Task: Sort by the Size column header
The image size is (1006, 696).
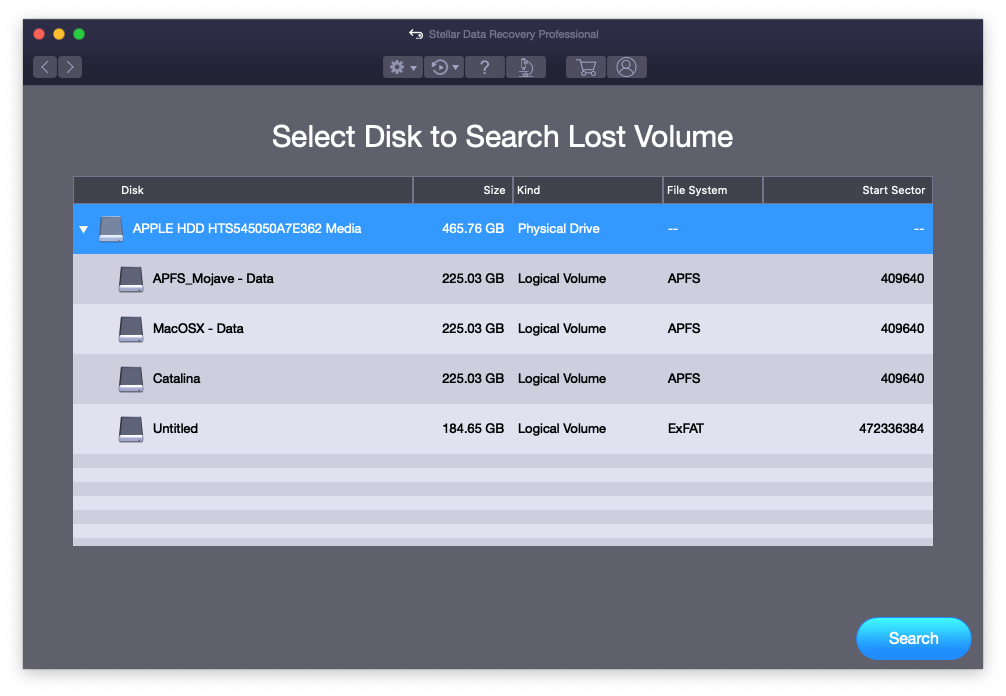Action: tap(463, 191)
